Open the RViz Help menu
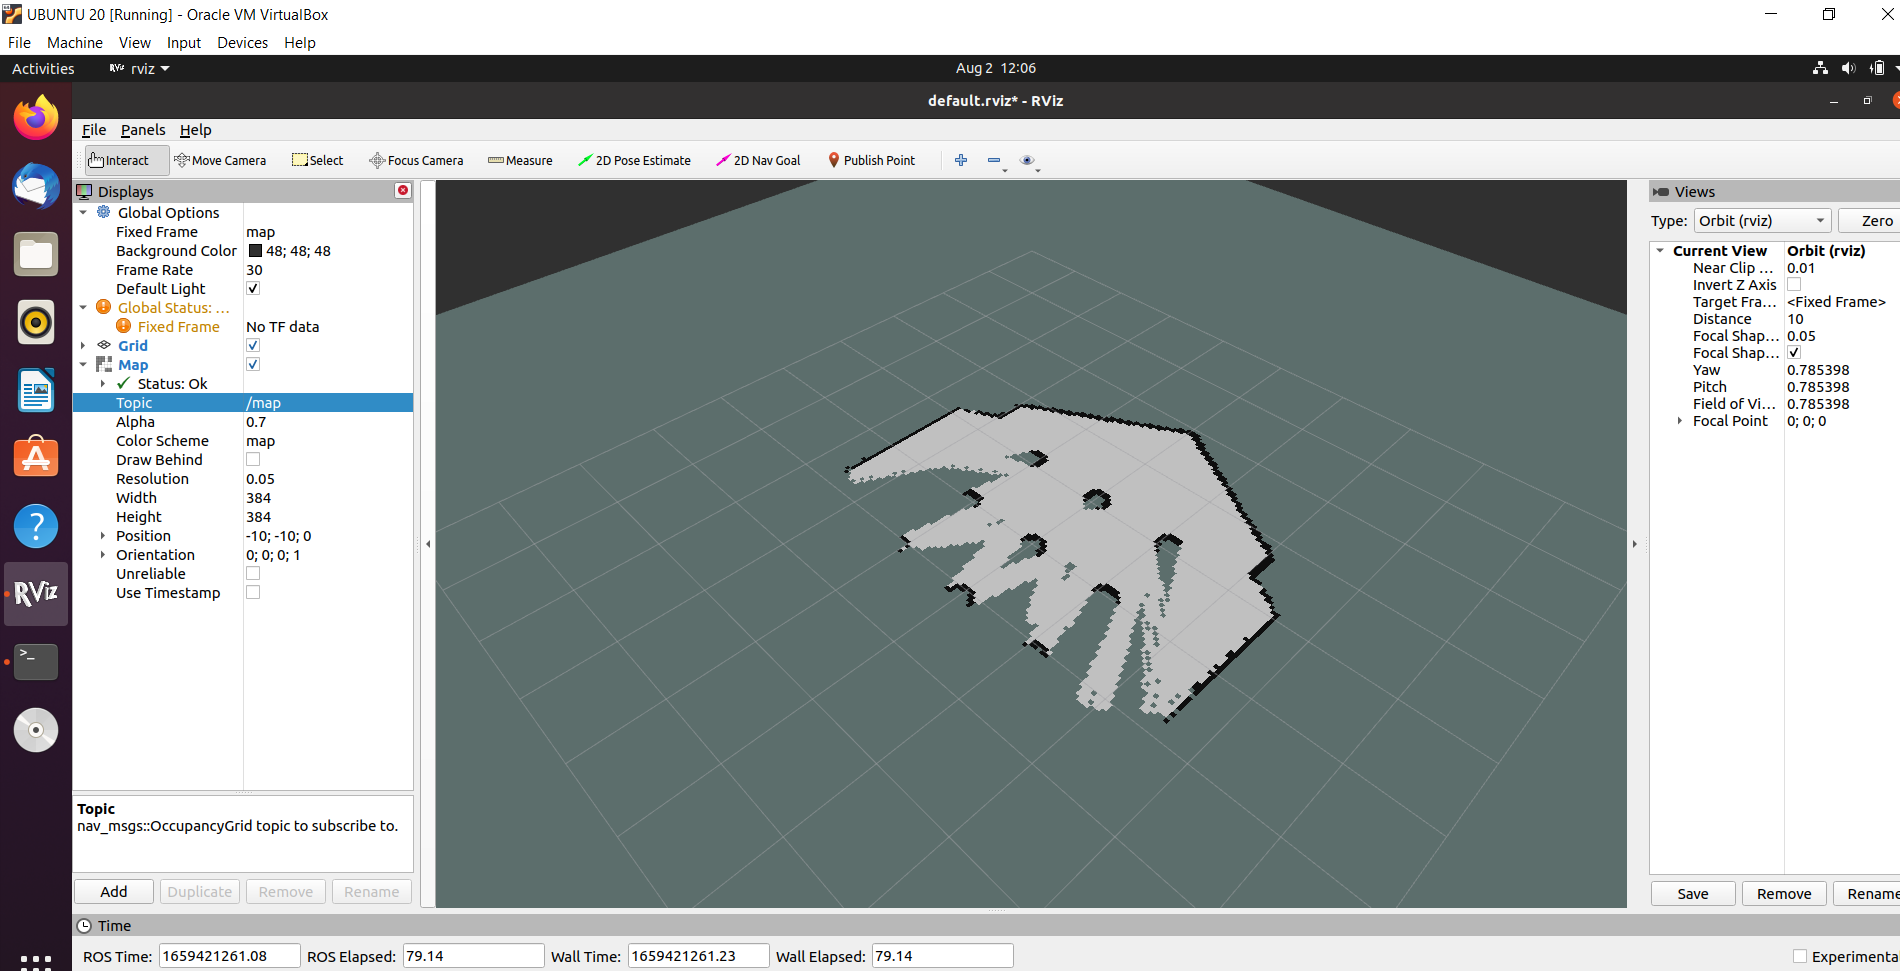Image resolution: width=1900 pixels, height=971 pixels. click(195, 130)
